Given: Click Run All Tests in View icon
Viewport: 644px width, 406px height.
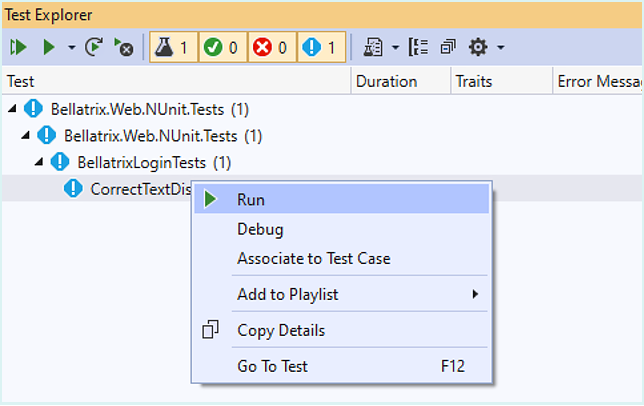Looking at the screenshot, I should coord(18,47).
